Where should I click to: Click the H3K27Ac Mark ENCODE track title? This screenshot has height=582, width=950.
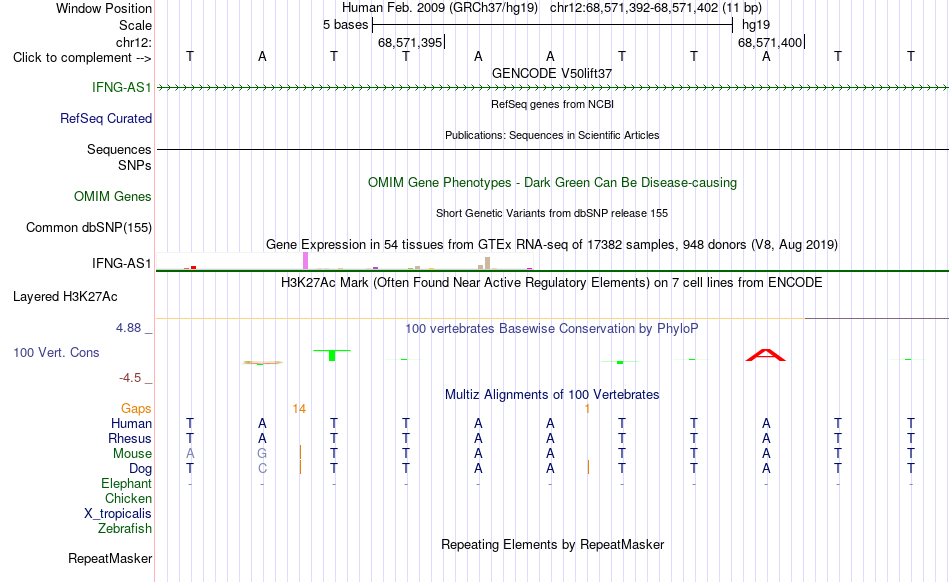552,283
